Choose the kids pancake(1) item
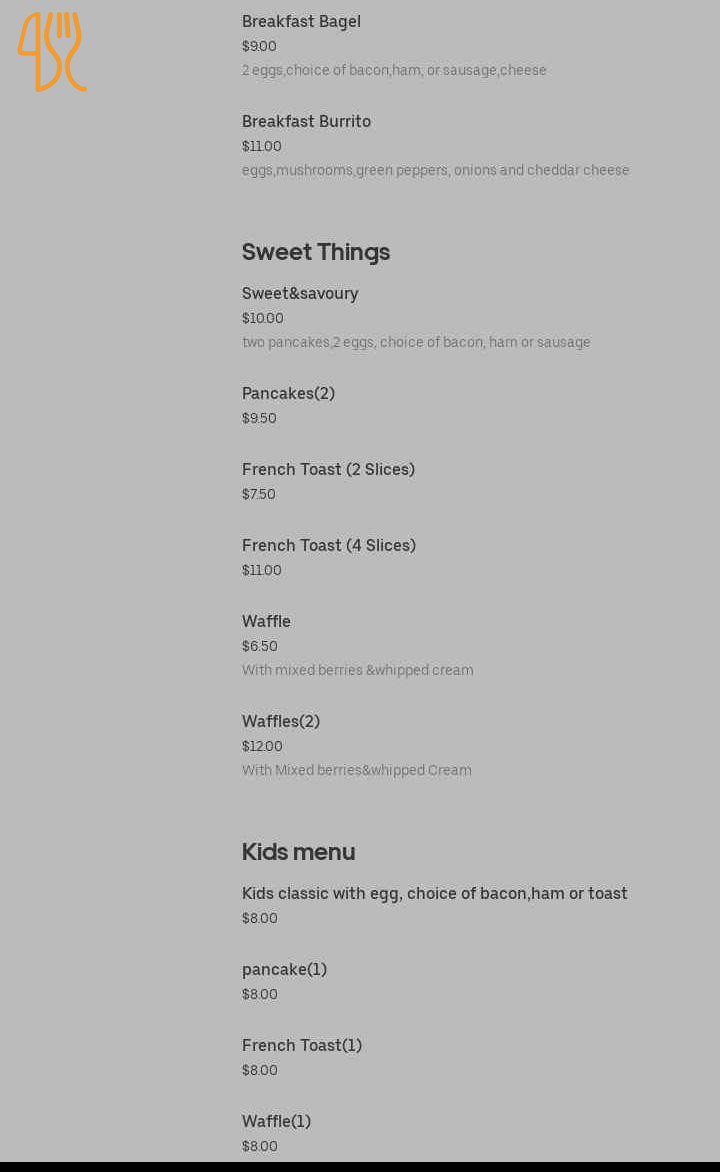Viewport: 720px width, 1172px height. pyautogui.click(x=284, y=969)
